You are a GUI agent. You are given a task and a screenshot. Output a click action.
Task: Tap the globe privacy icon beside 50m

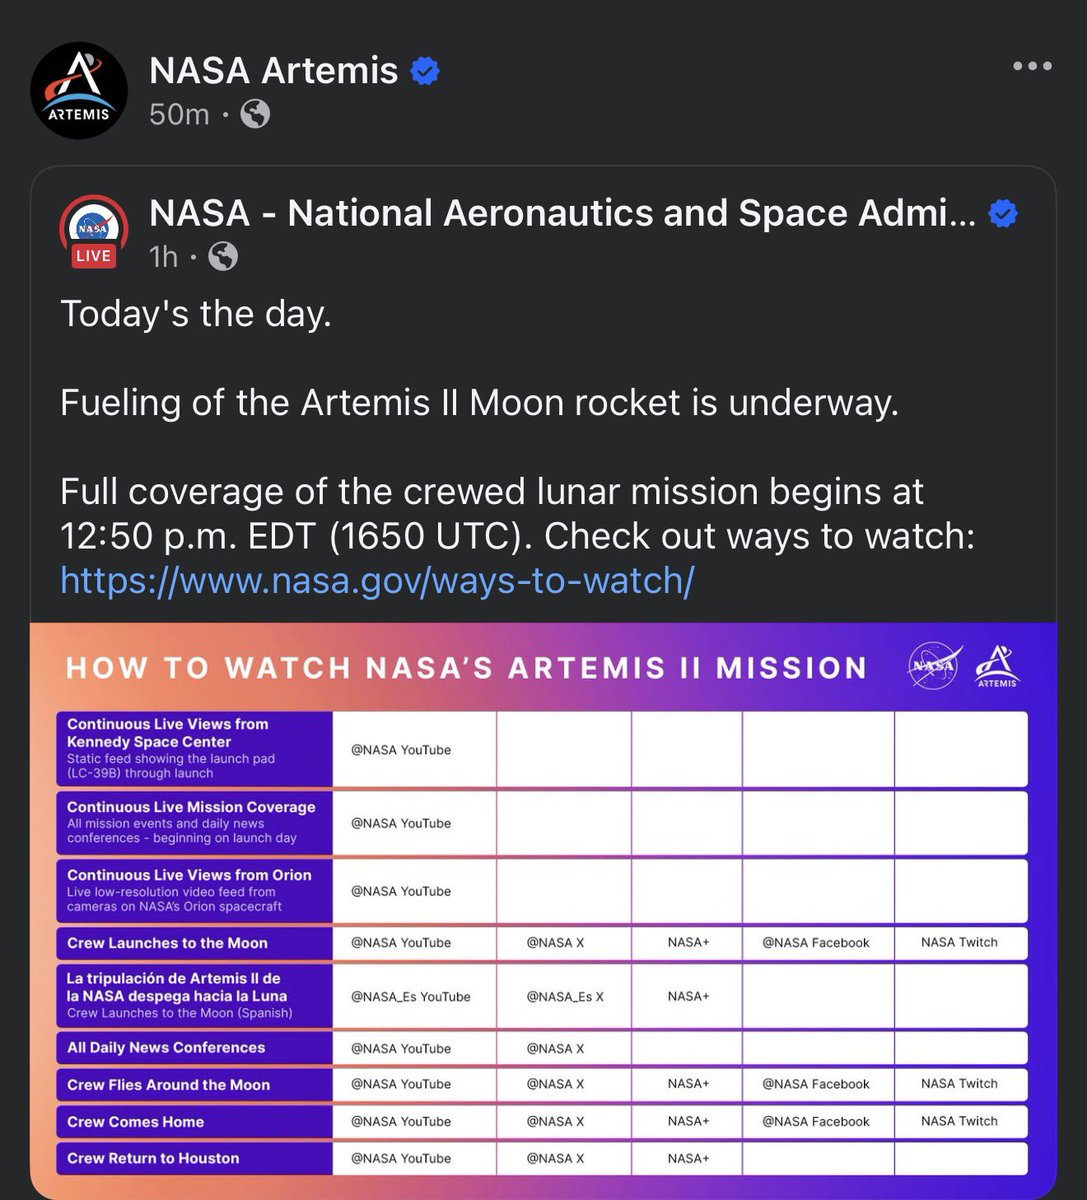pyautogui.click(x=256, y=114)
